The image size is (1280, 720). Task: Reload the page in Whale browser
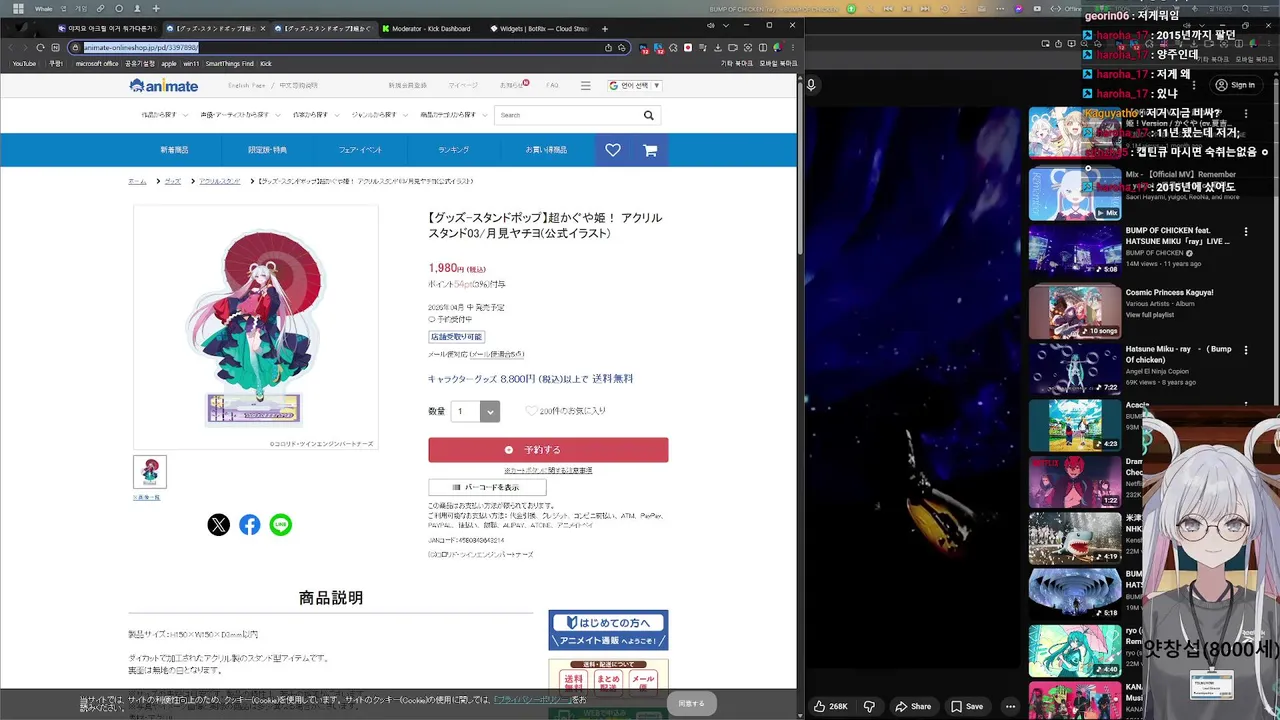pos(40,47)
